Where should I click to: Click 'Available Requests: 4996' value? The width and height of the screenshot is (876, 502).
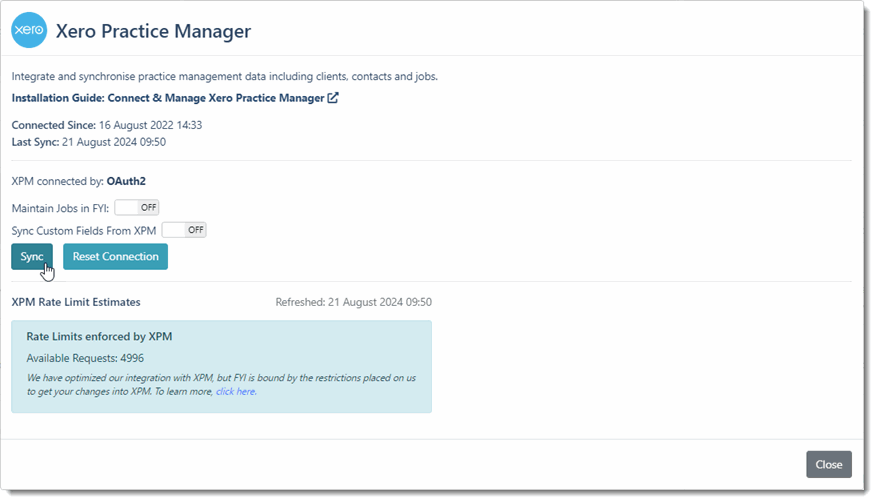pos(85,358)
